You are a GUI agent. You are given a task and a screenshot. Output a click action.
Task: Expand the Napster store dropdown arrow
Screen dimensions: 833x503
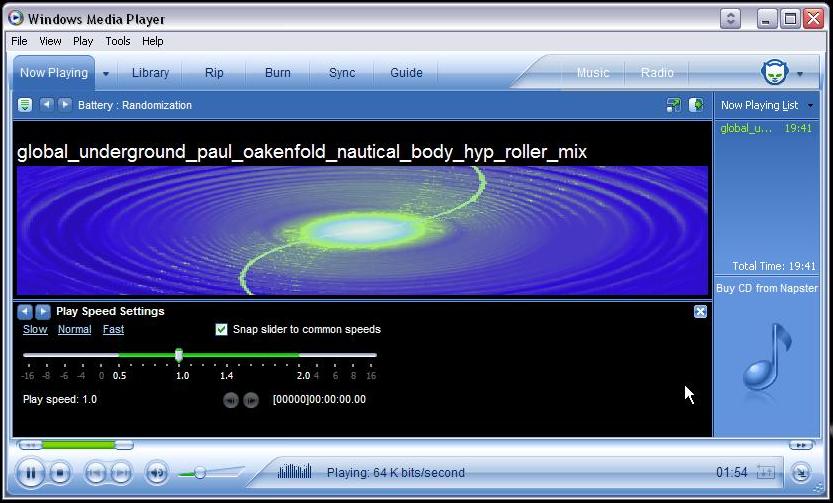(800, 73)
